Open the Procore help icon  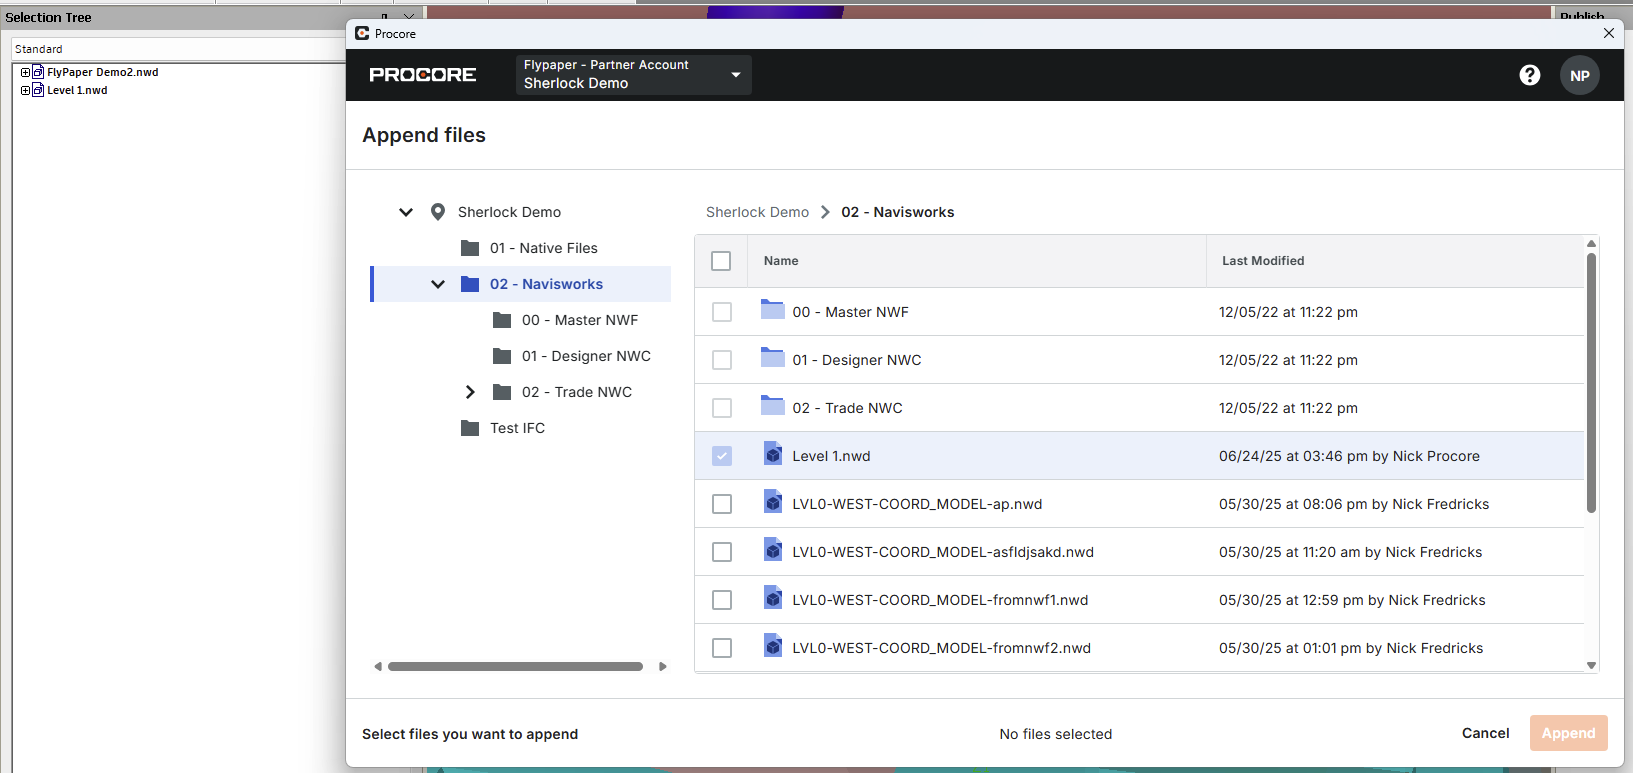tap(1529, 75)
